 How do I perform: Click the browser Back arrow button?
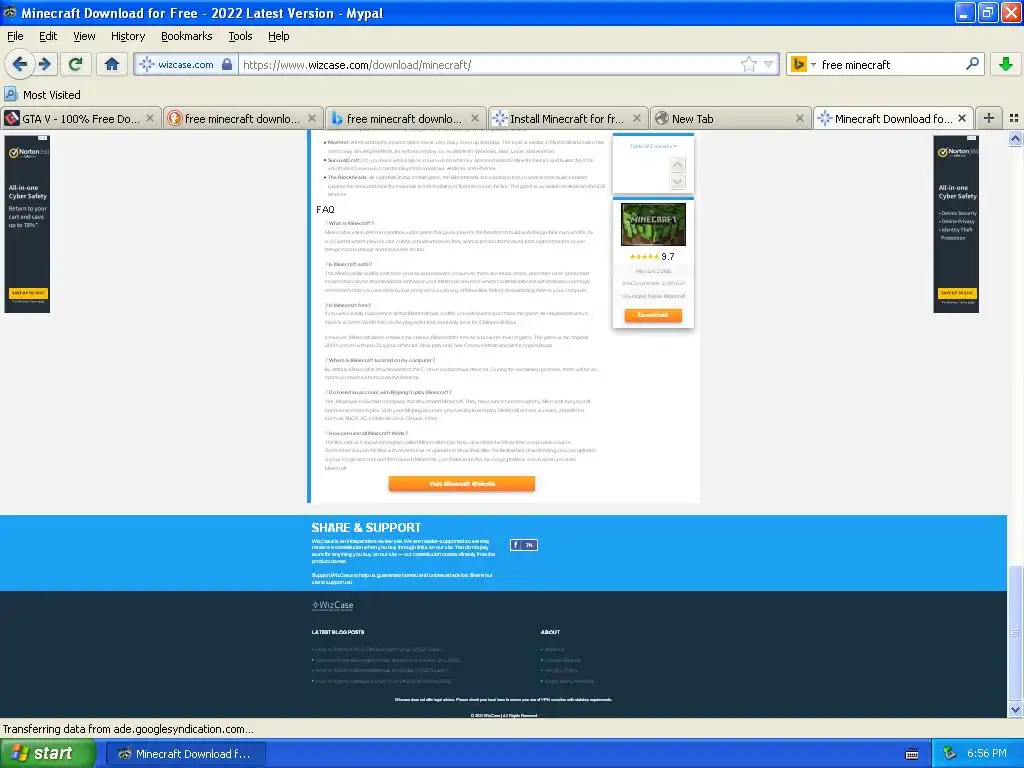click(x=19, y=65)
